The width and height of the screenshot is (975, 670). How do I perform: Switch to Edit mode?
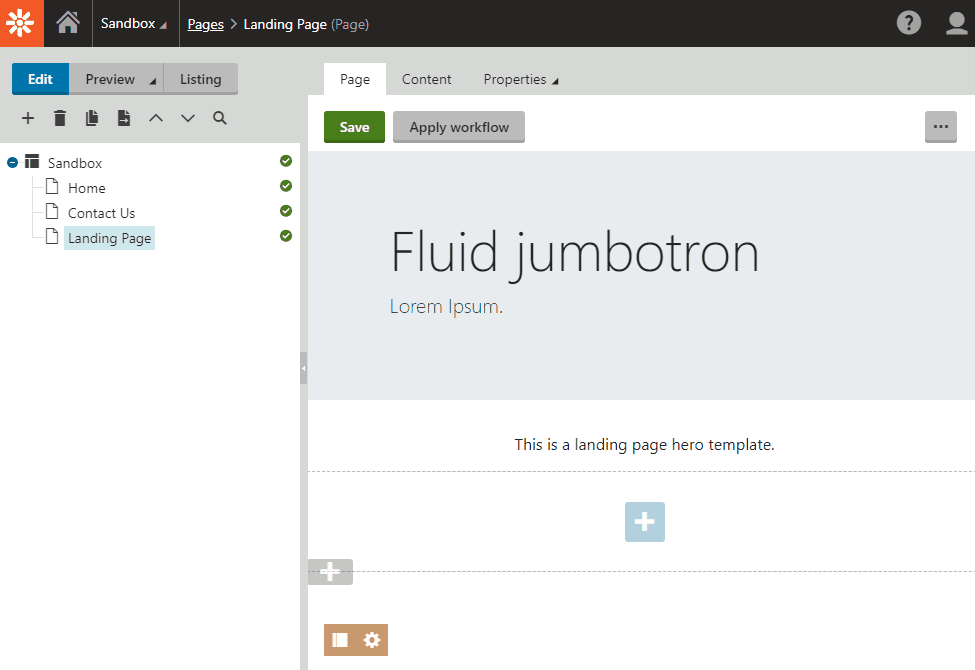[x=40, y=79]
